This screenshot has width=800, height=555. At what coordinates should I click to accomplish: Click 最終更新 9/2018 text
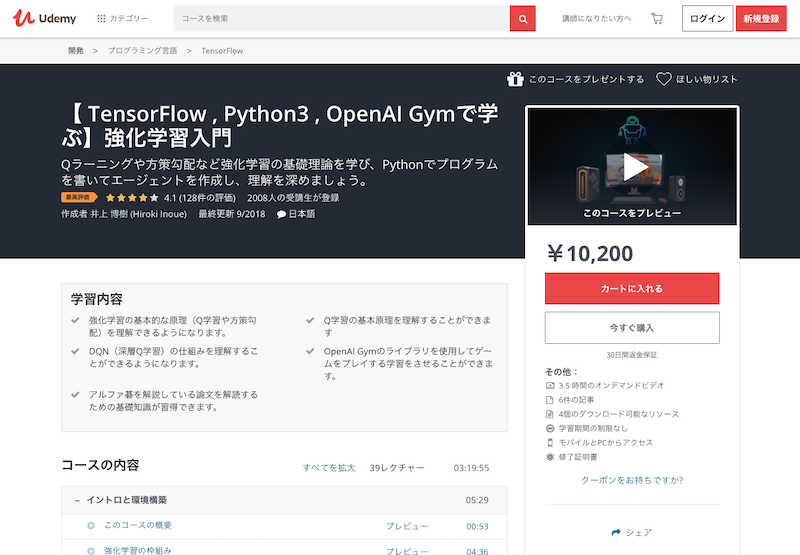pyautogui.click(x=232, y=214)
